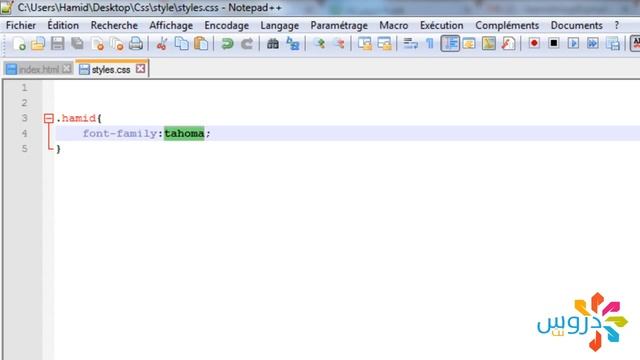The width and height of the screenshot is (640, 360).
Task: Create a new file with toolbar icon
Action: 19,44
